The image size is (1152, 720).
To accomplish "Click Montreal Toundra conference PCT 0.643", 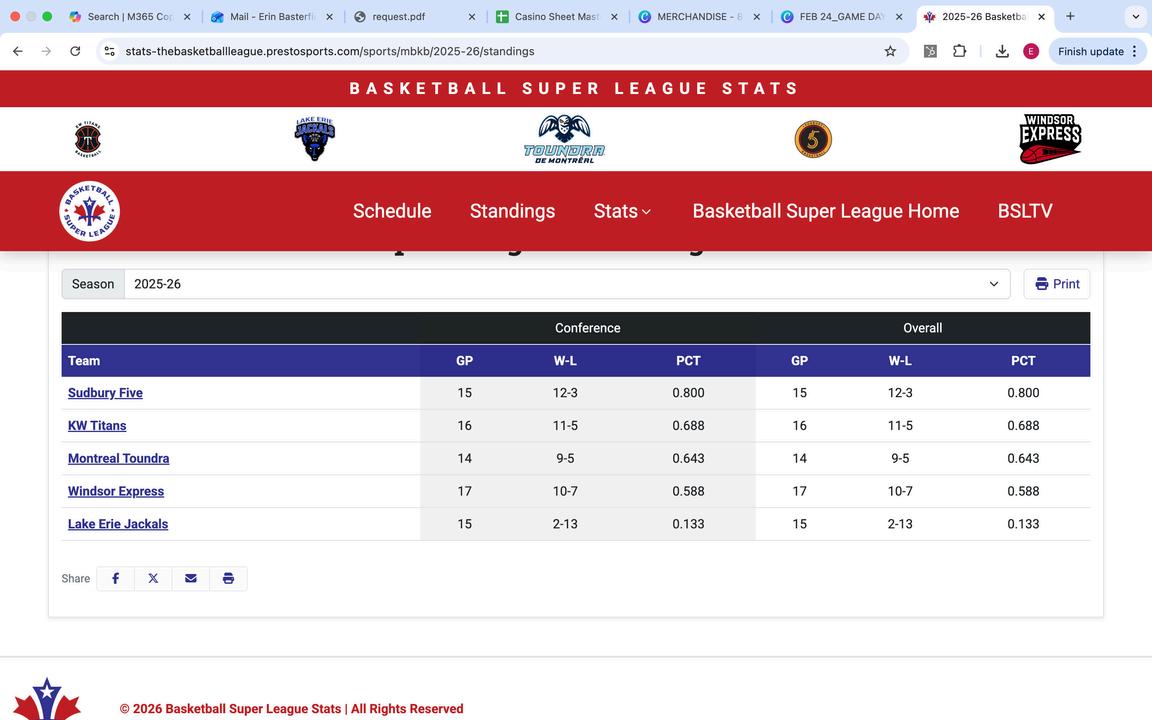I will [x=688, y=458].
